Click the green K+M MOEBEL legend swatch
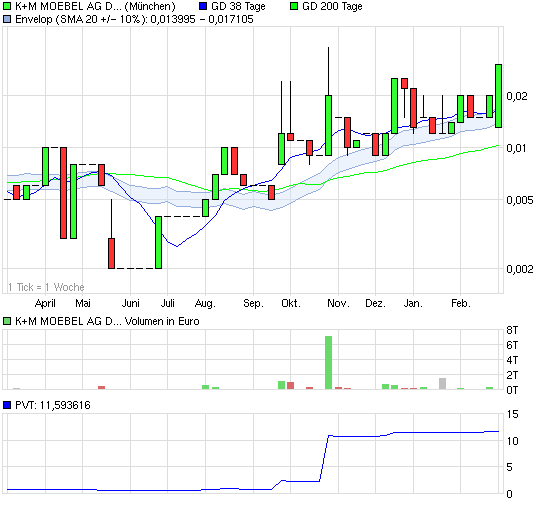 tap(7, 6)
